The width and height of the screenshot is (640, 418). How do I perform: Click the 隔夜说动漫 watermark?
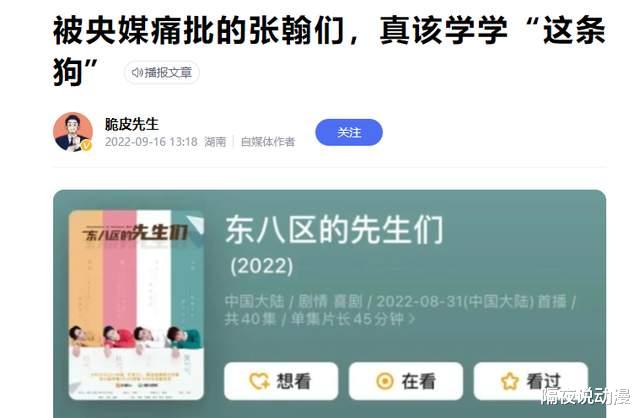click(585, 396)
